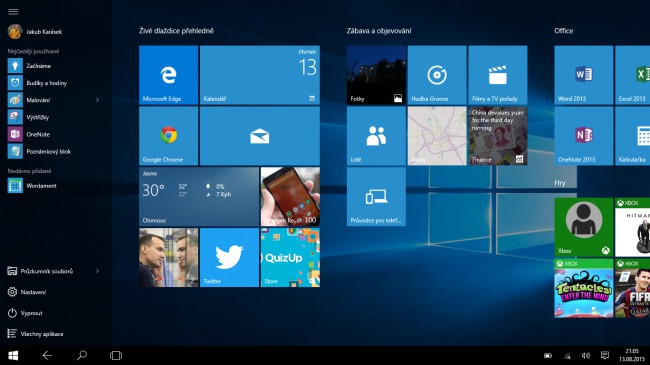Open the Action Center notifications icon
This screenshot has width=650, height=365.
(x=605, y=355)
